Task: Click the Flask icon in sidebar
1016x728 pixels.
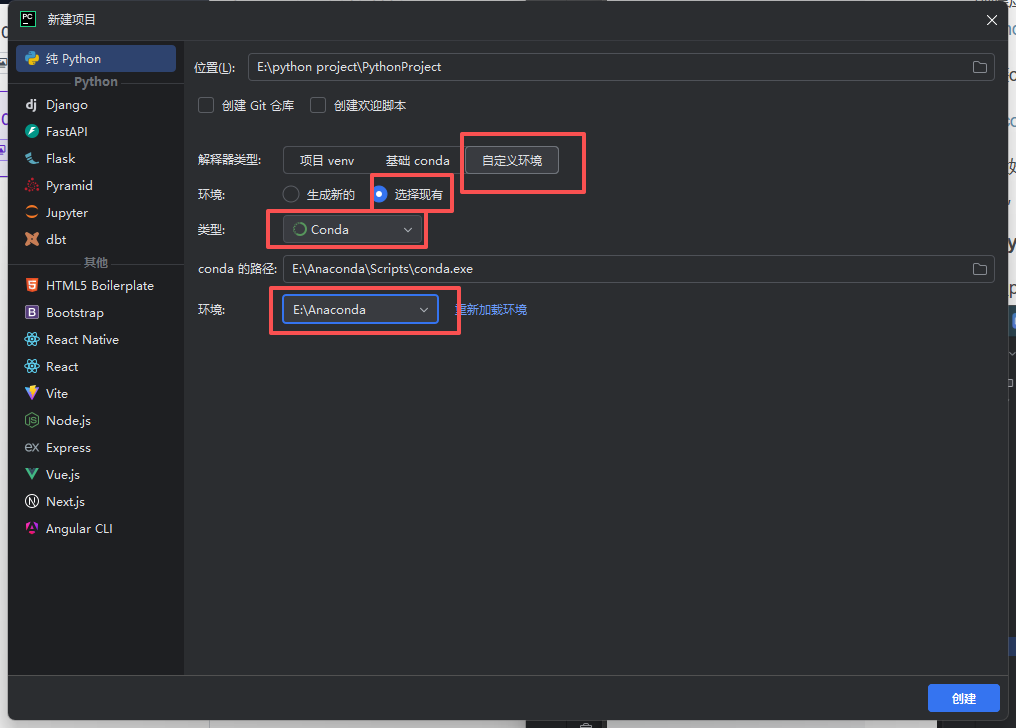Action: (32, 159)
